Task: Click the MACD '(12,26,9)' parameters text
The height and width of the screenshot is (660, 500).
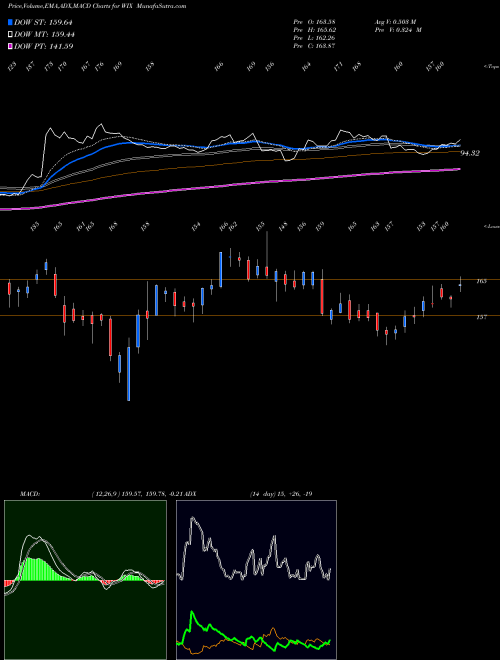Action: 105,494
